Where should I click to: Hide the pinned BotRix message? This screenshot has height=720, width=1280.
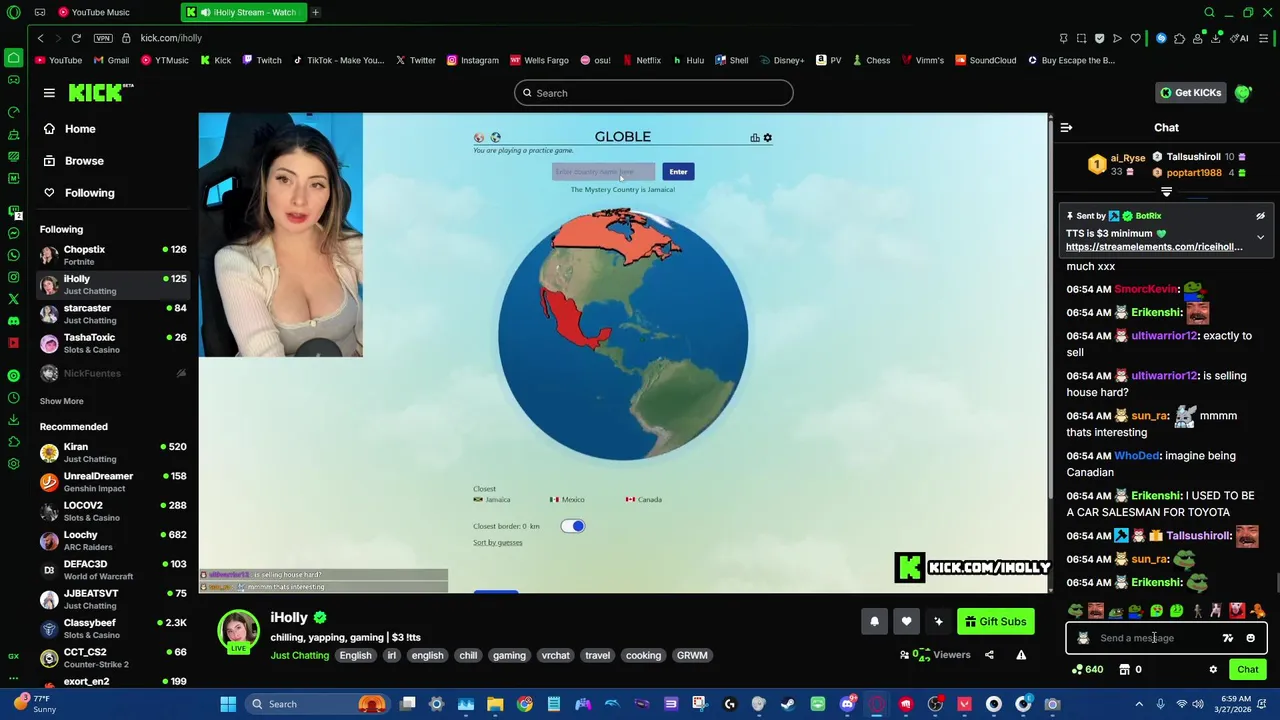click(1260, 216)
